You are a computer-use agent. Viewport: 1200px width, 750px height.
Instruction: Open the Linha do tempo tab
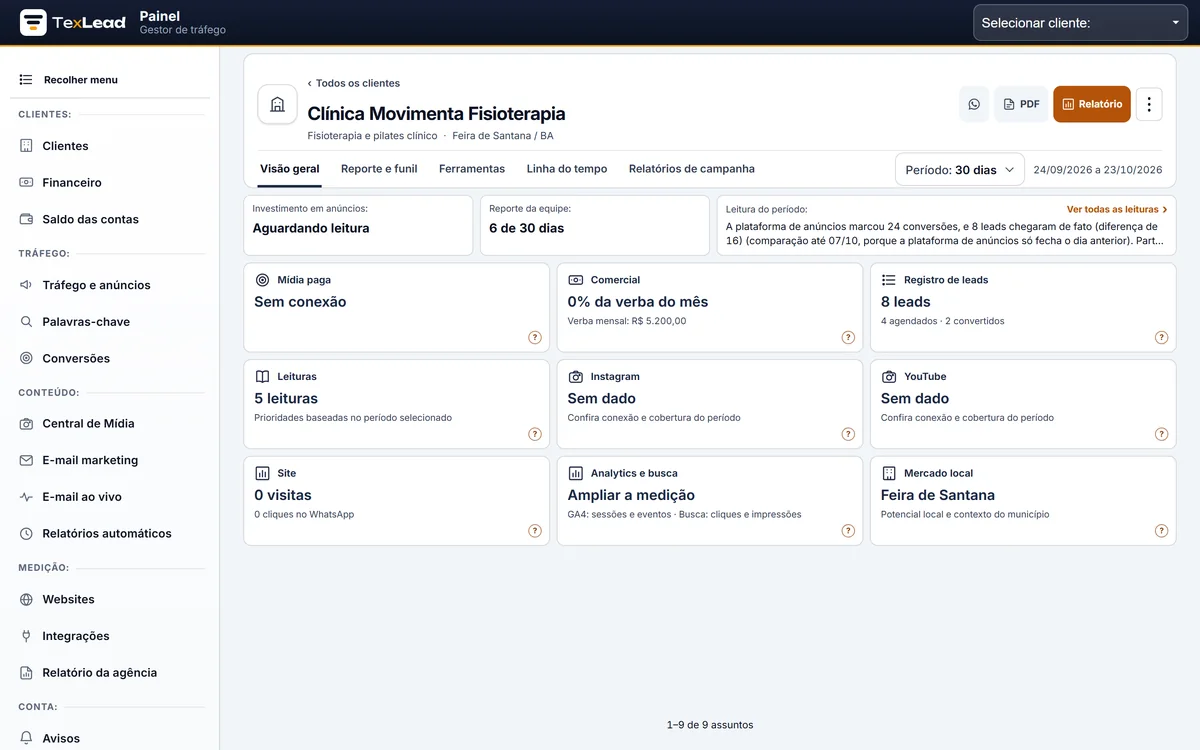tap(567, 169)
